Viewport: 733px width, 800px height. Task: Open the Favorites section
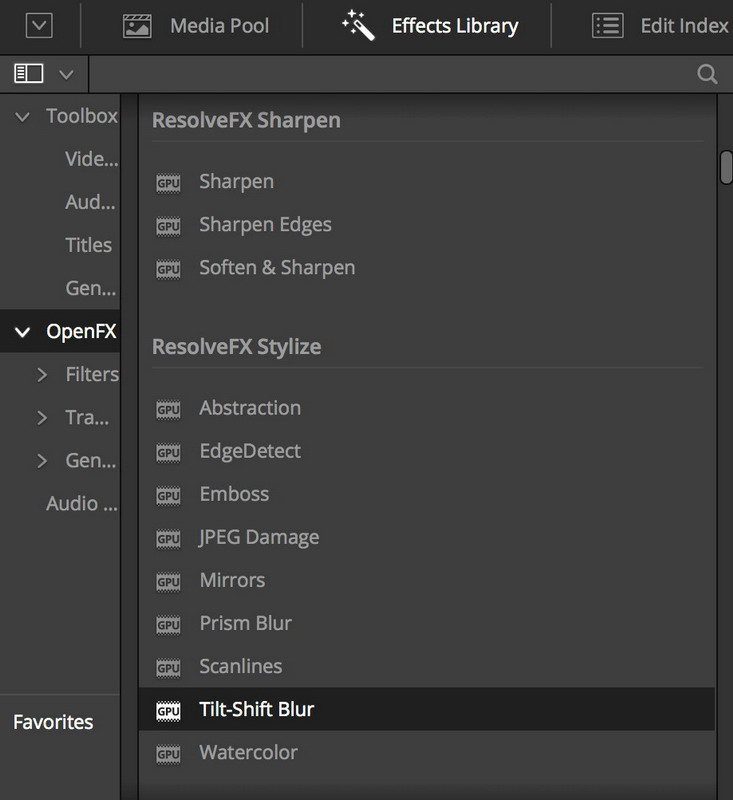coord(53,722)
